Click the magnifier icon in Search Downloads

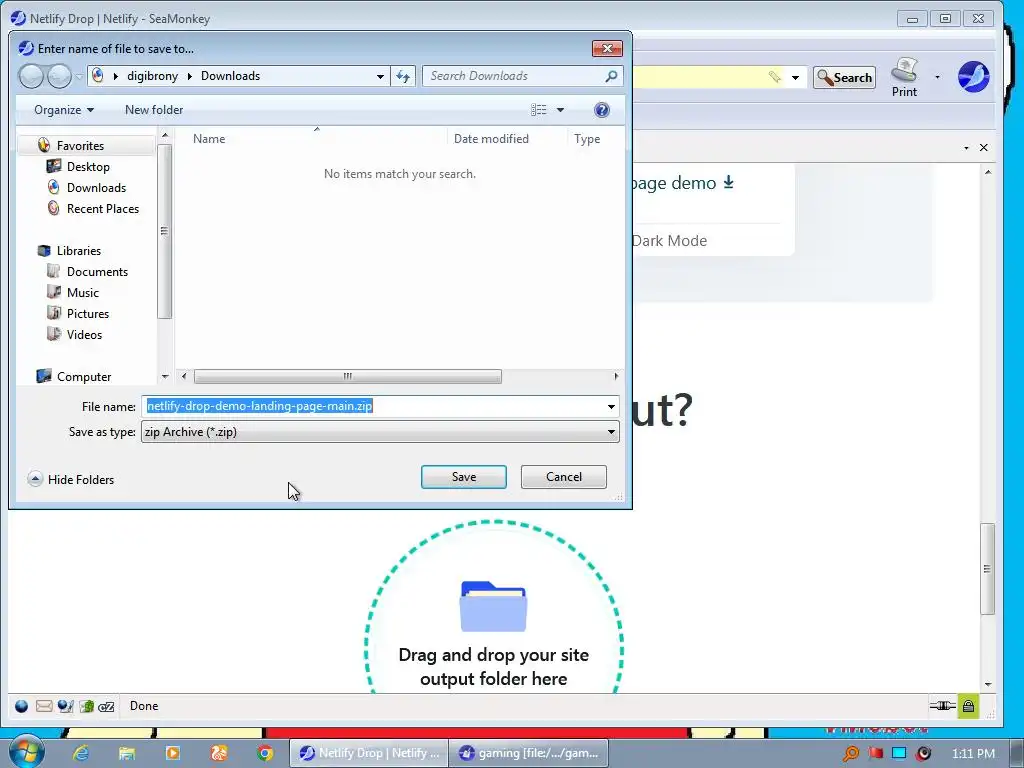pos(611,76)
